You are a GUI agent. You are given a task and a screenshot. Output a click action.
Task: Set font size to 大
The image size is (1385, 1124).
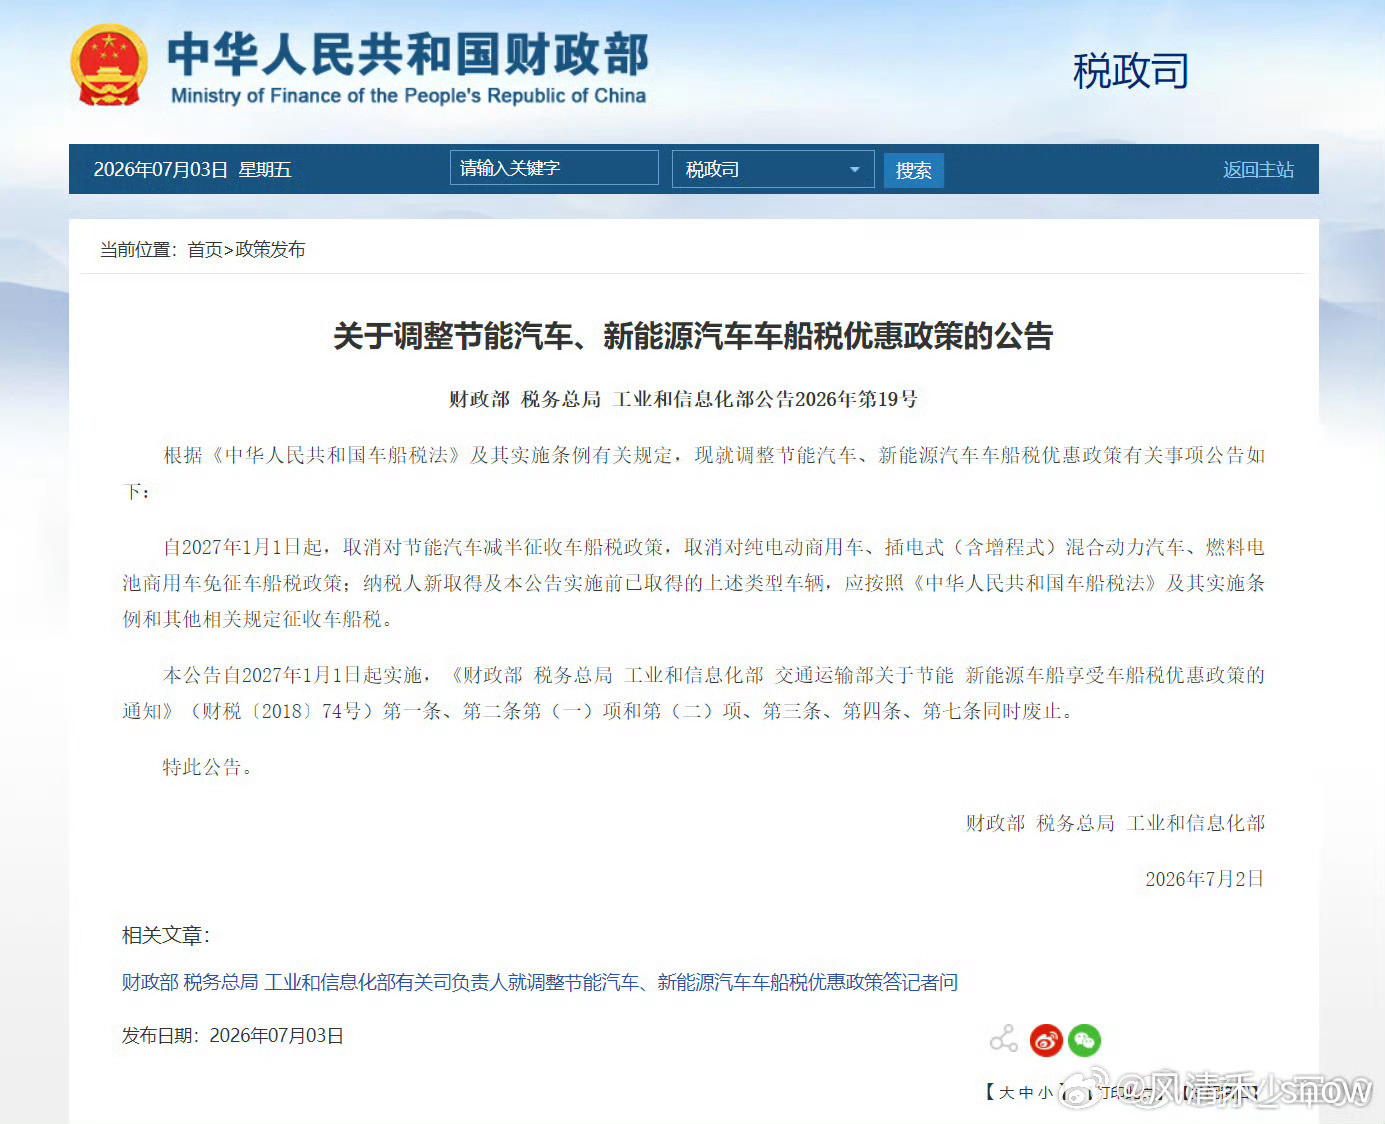tap(1006, 1093)
